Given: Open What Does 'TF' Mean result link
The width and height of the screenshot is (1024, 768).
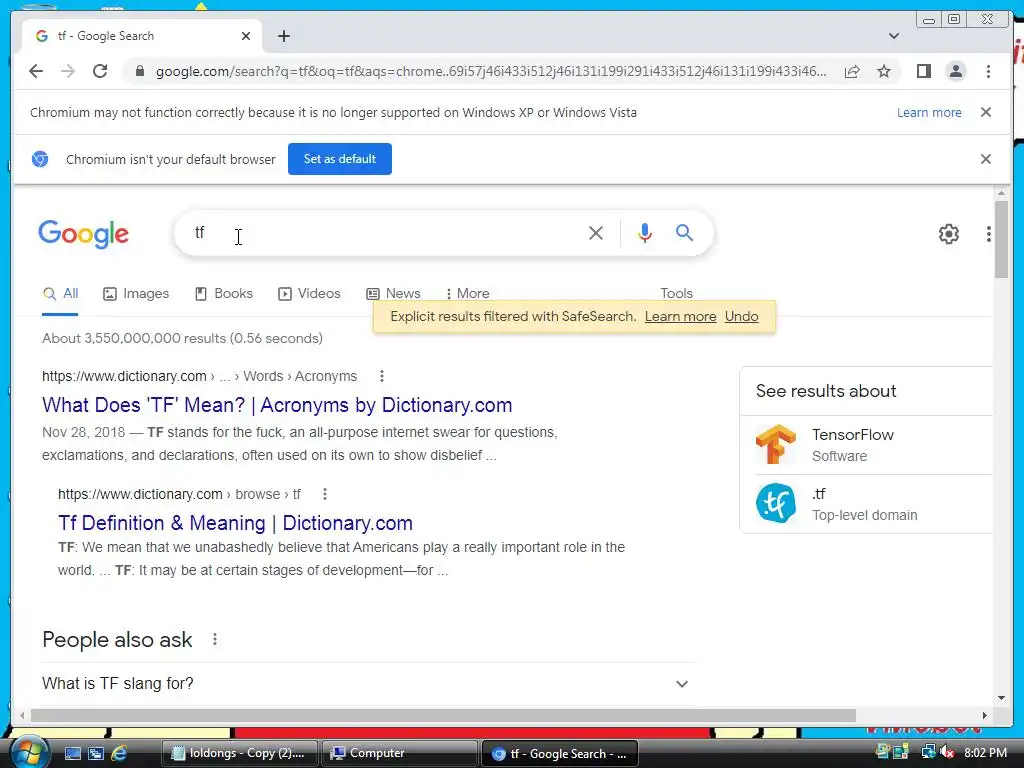Looking at the screenshot, I should coord(277,405).
